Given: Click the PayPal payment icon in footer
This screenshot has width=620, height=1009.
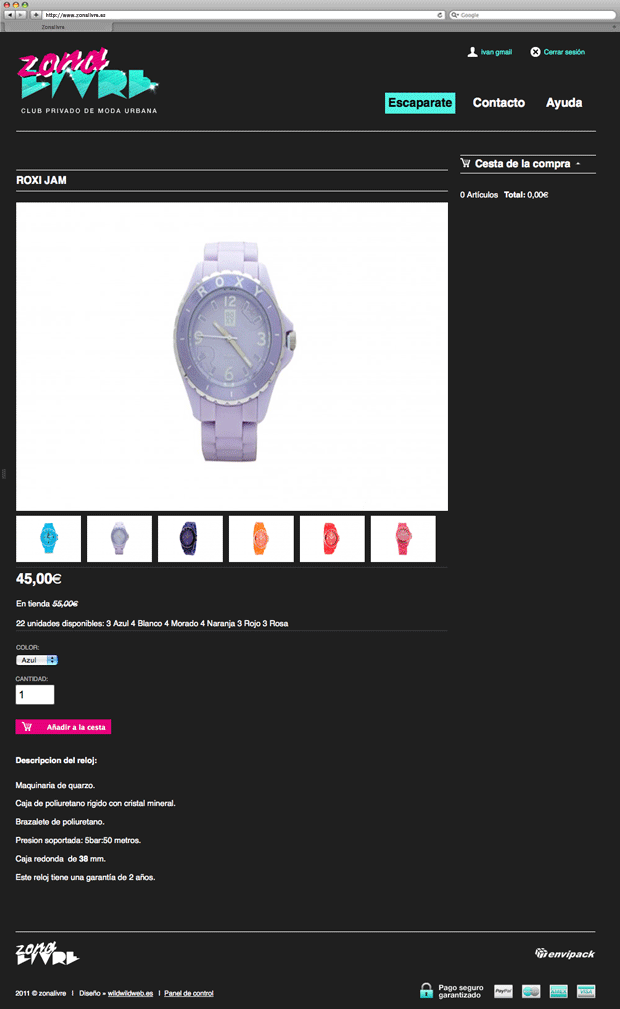Looking at the screenshot, I should coord(503,991).
